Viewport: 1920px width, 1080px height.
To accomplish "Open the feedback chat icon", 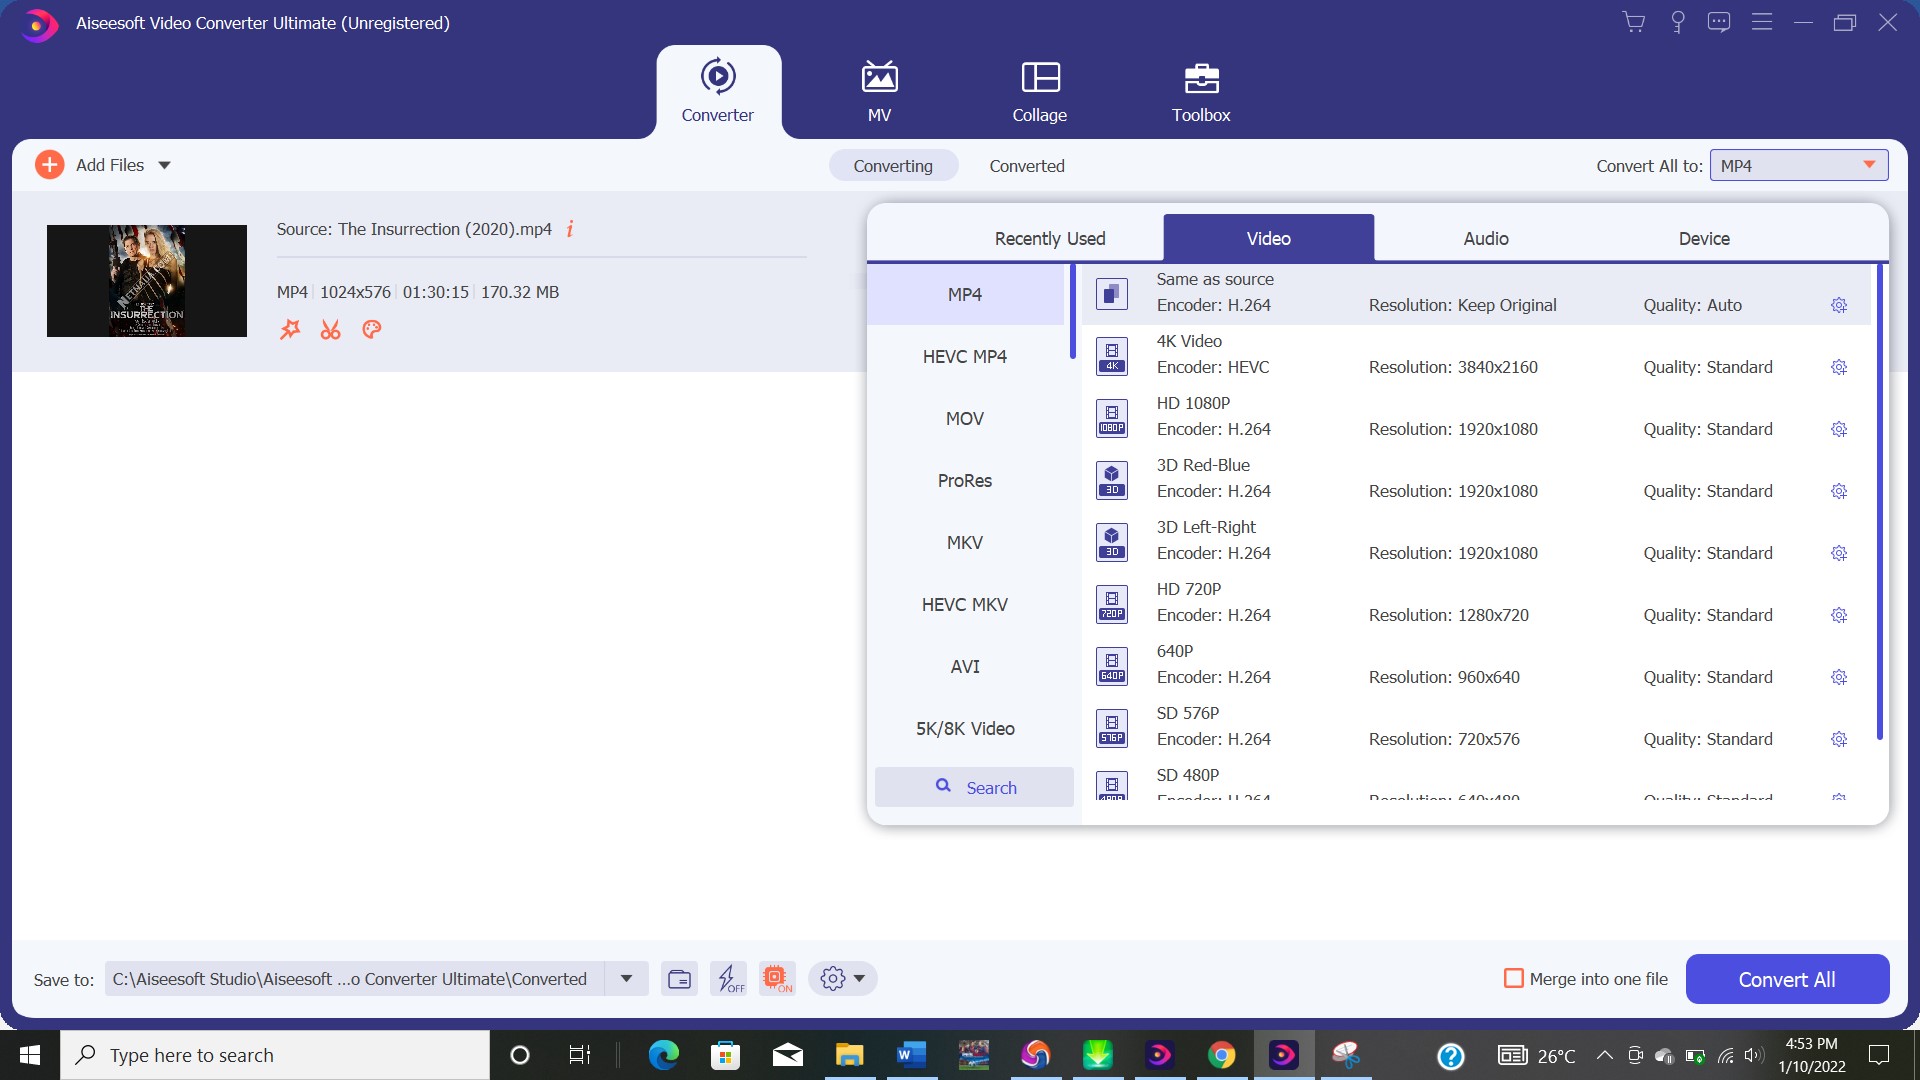I will tap(1719, 22).
